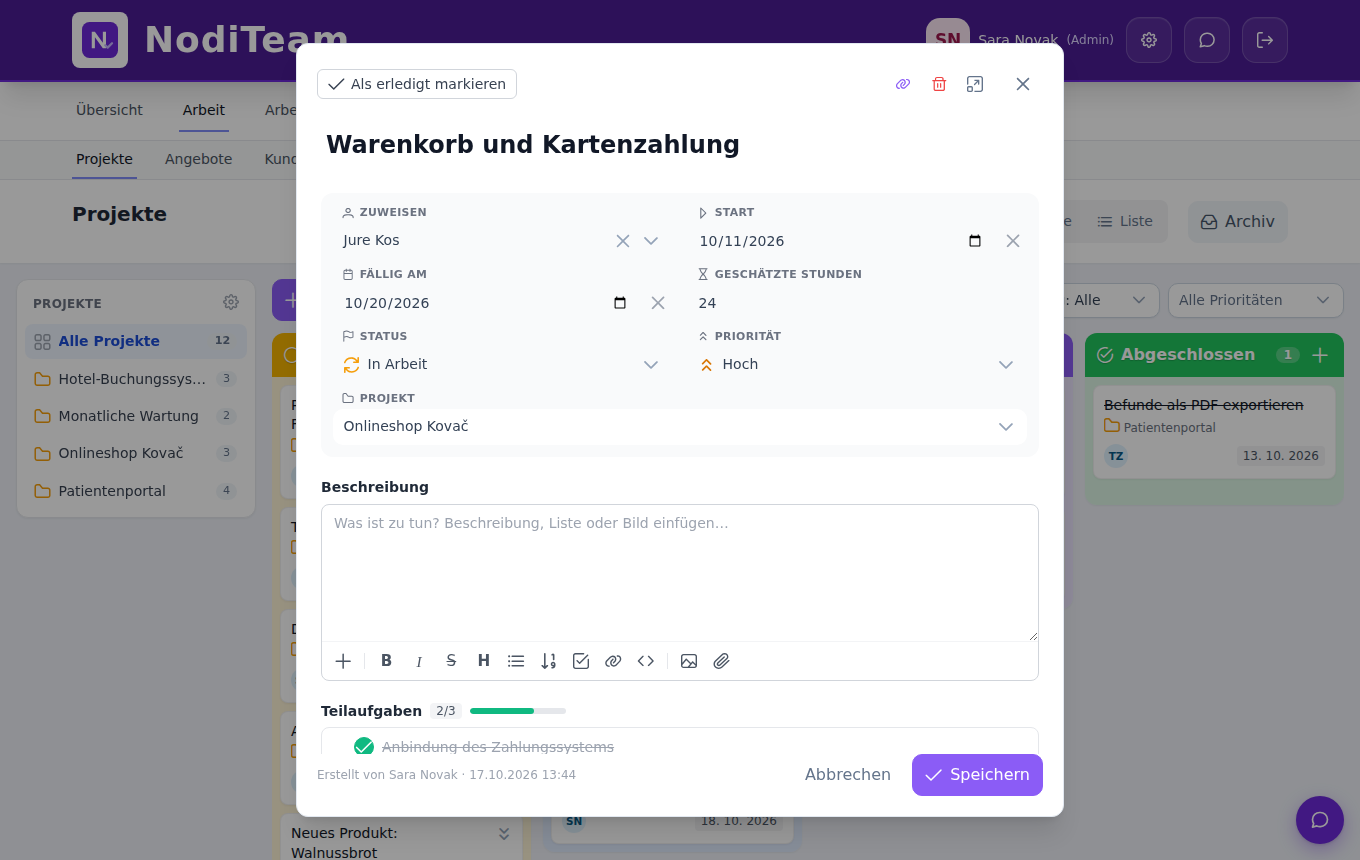Attach a file with paperclip
This screenshot has width=1360, height=860.
(721, 661)
